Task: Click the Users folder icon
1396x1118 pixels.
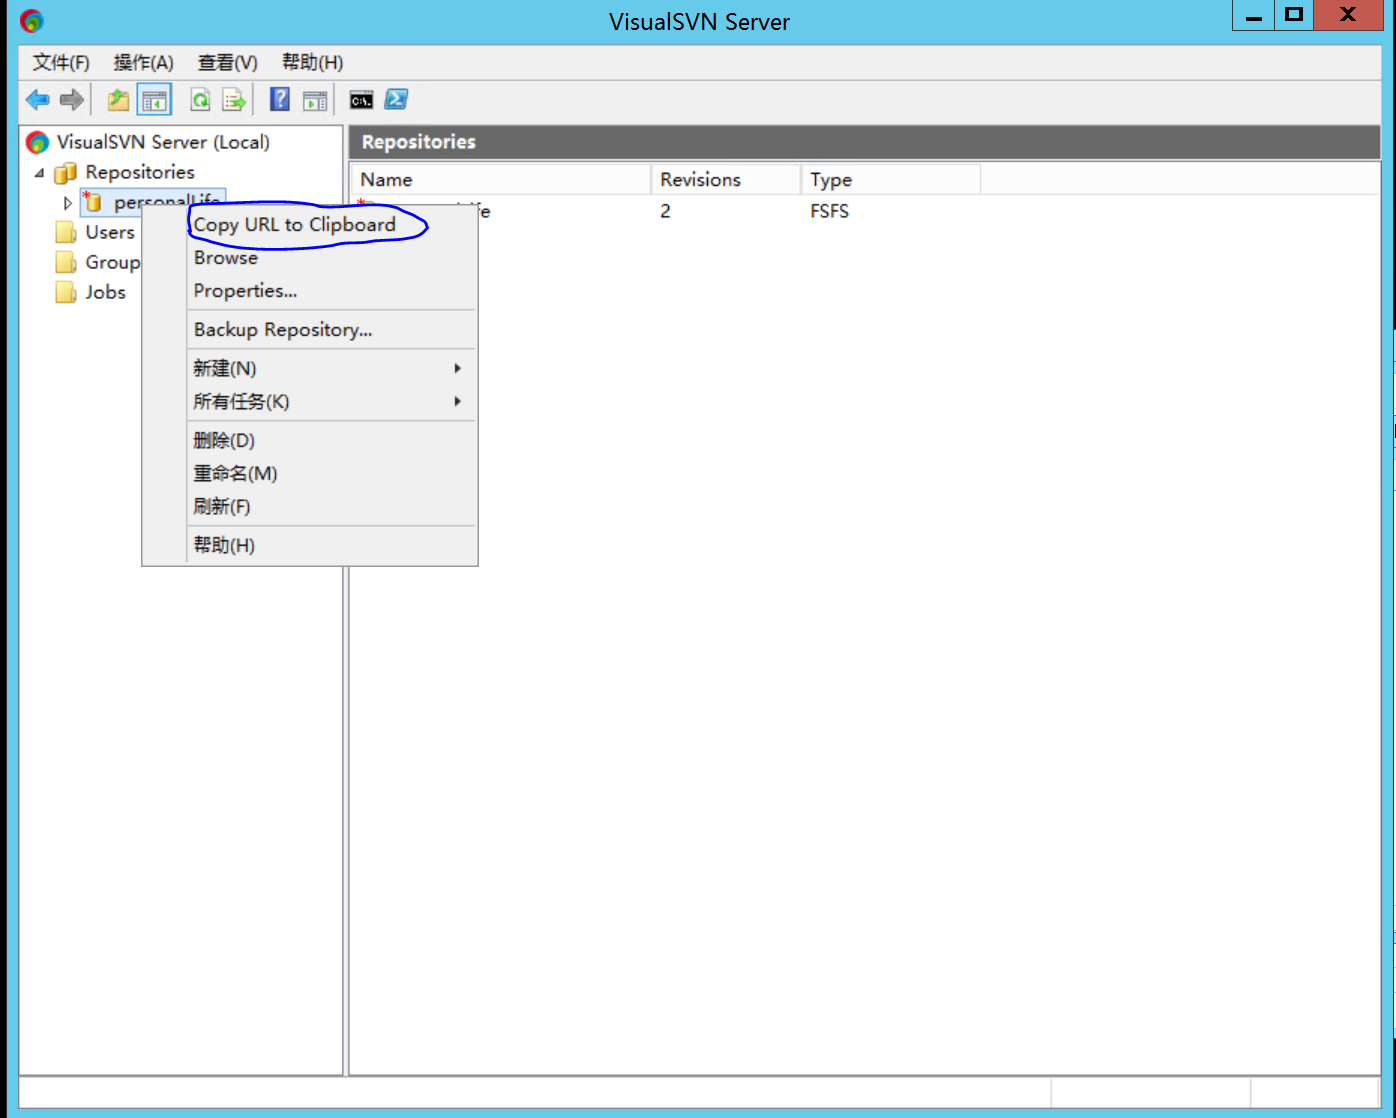Action: click(66, 232)
